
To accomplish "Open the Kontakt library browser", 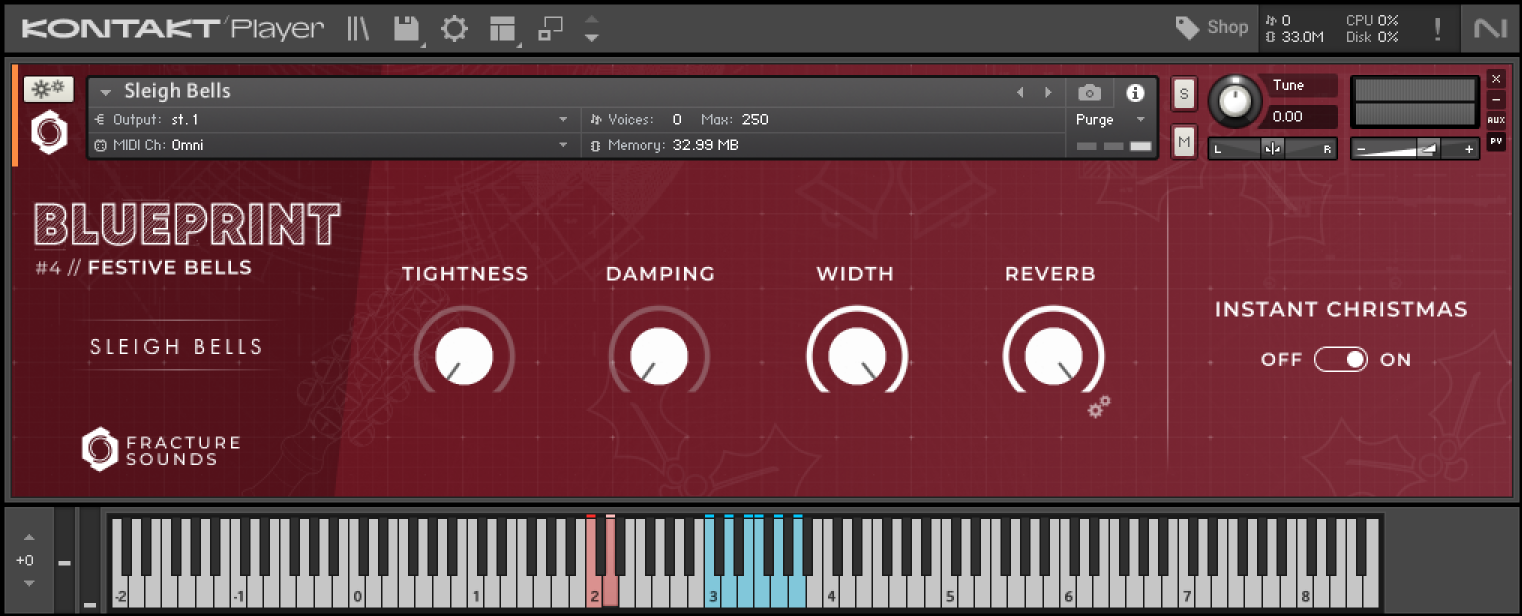I will coord(357,28).
